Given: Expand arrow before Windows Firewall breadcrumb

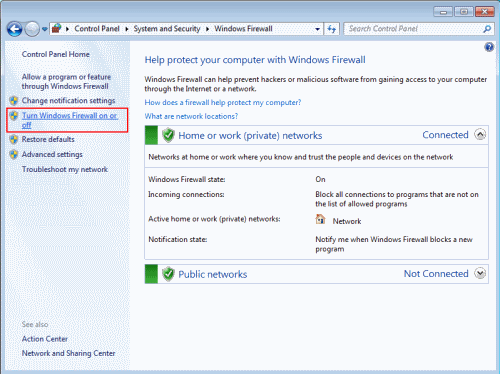Looking at the screenshot, I should coord(207,29).
